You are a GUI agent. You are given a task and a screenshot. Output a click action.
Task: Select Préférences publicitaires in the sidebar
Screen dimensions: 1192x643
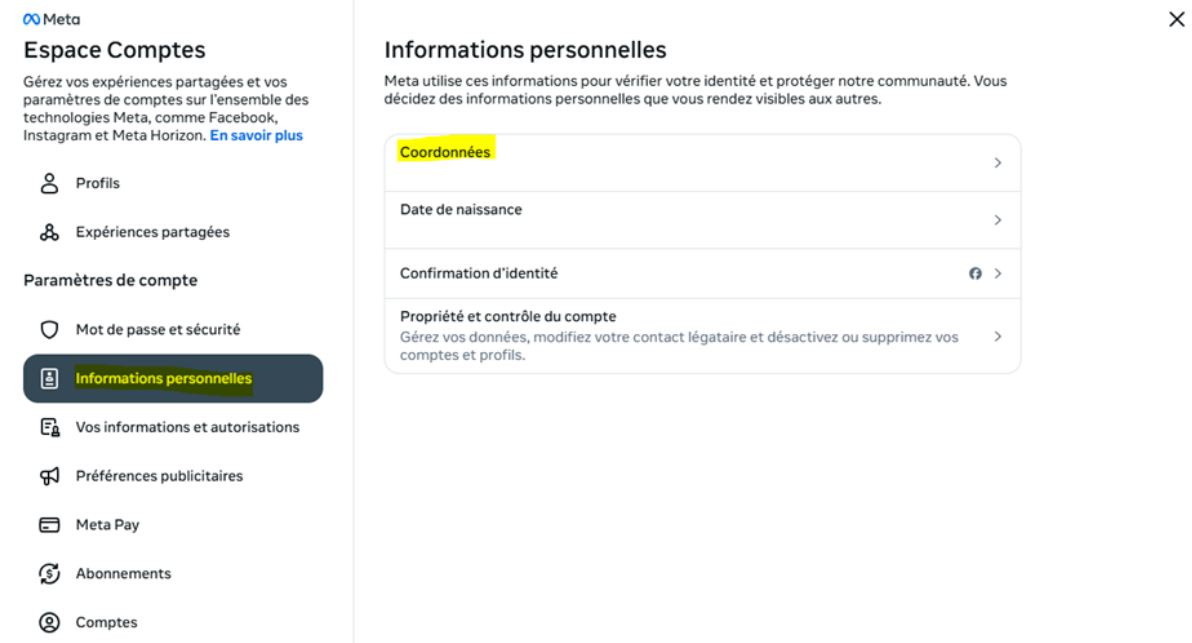[159, 476]
